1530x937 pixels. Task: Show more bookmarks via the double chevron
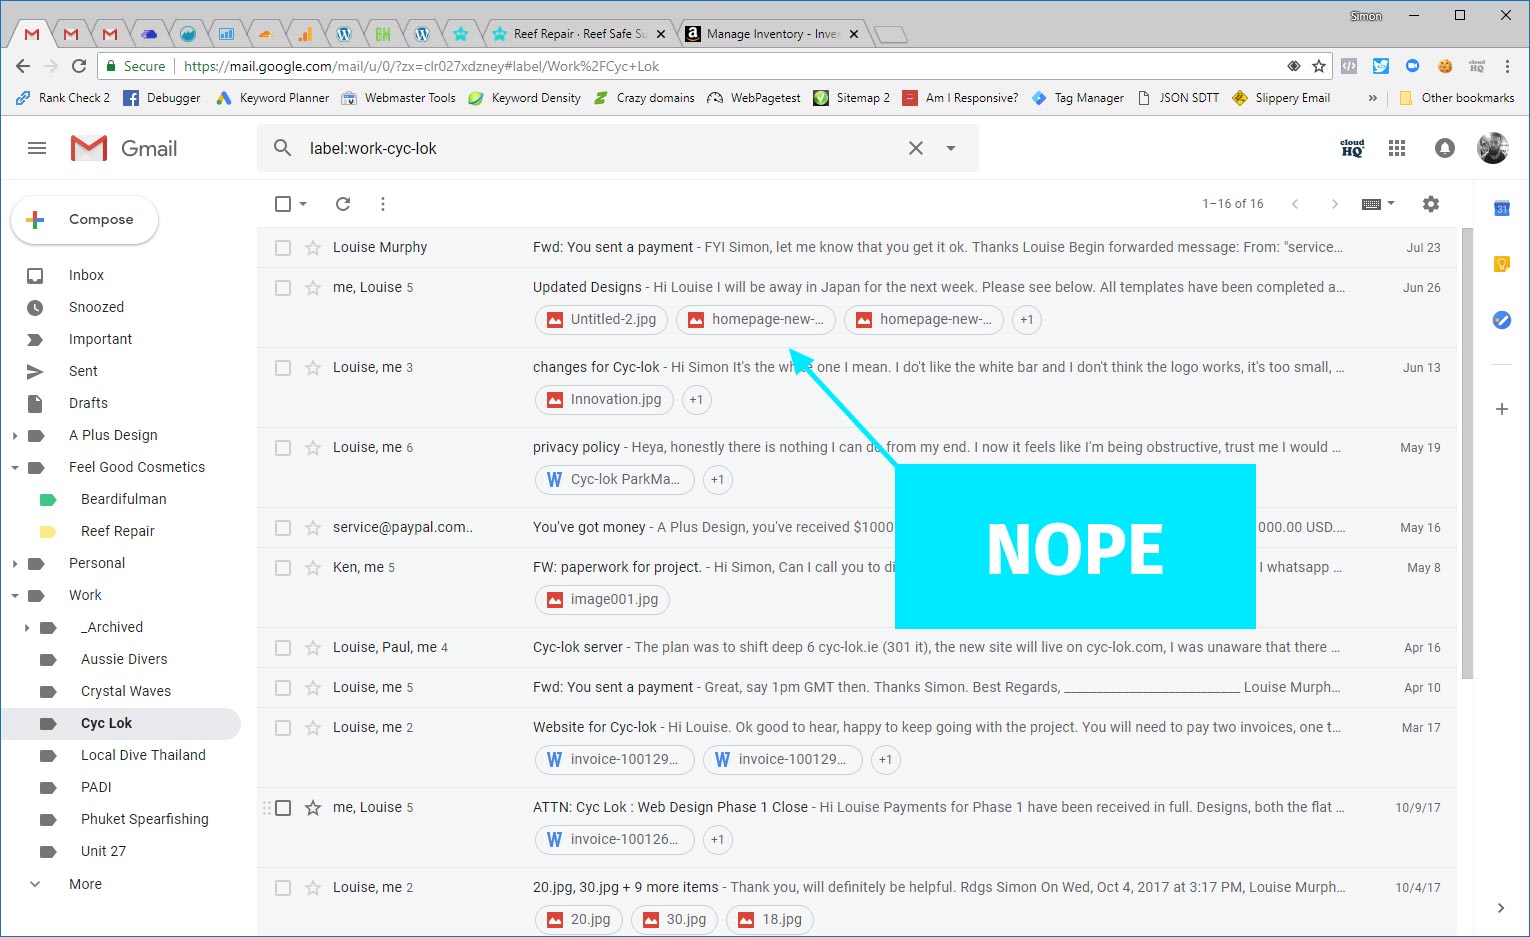click(x=1372, y=98)
